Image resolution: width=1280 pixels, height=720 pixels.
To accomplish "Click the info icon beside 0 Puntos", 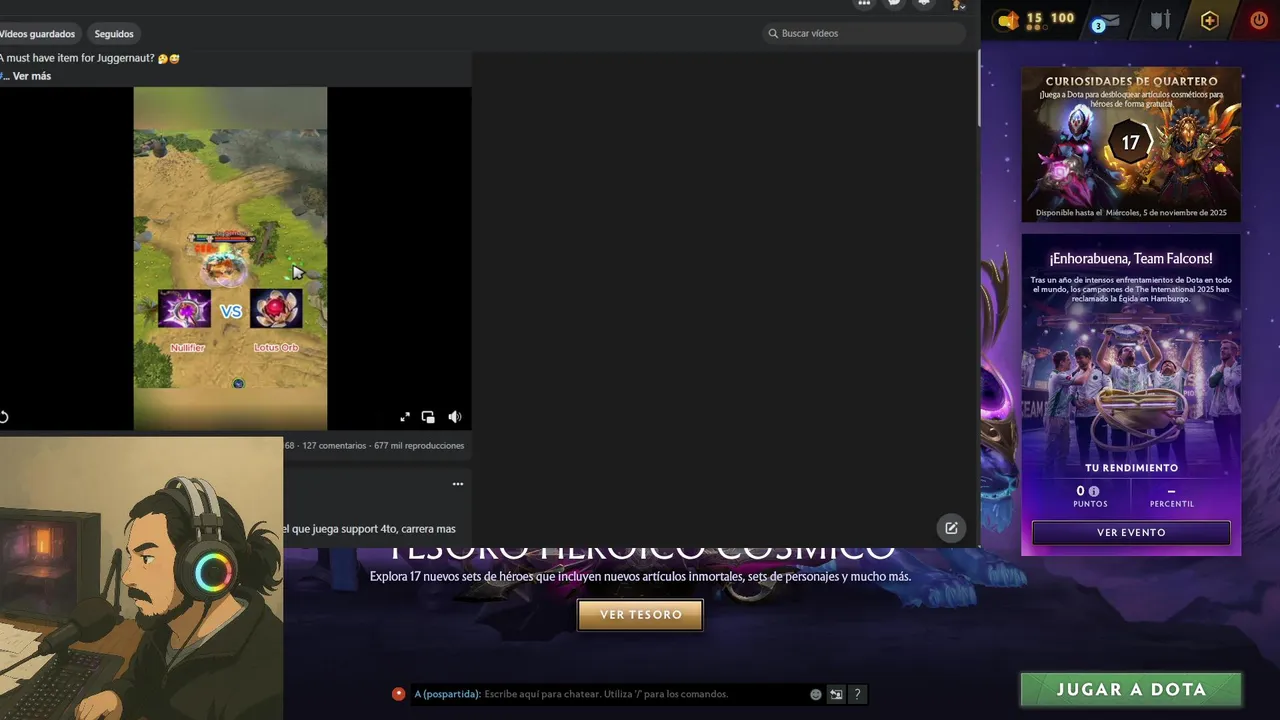I will click(1094, 491).
